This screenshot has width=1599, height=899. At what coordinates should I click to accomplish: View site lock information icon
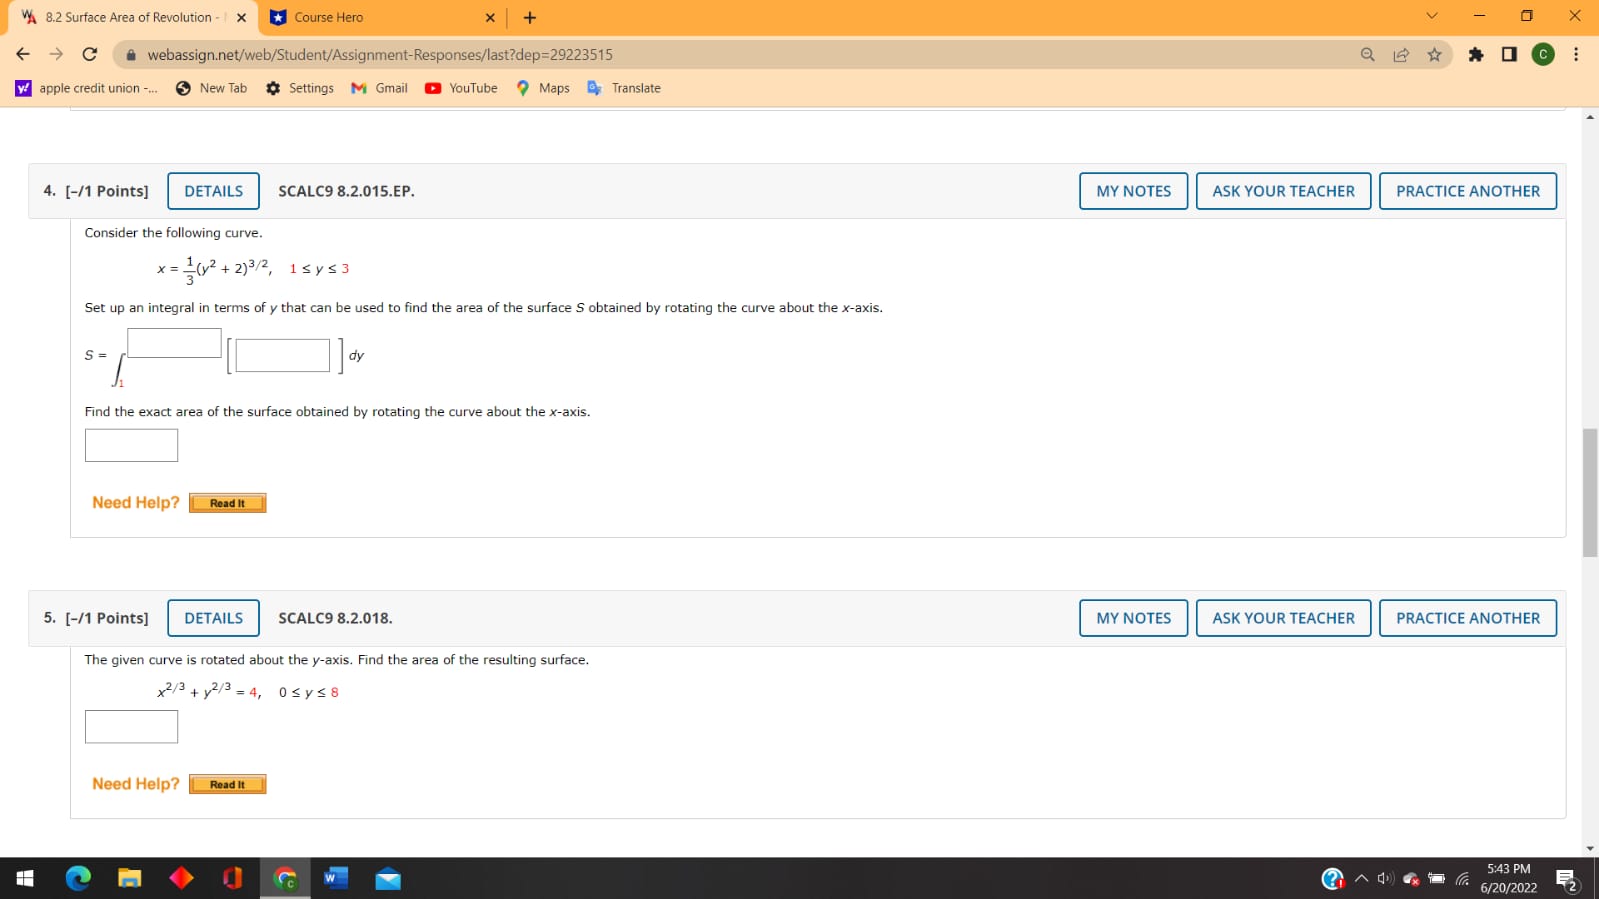tap(130, 54)
